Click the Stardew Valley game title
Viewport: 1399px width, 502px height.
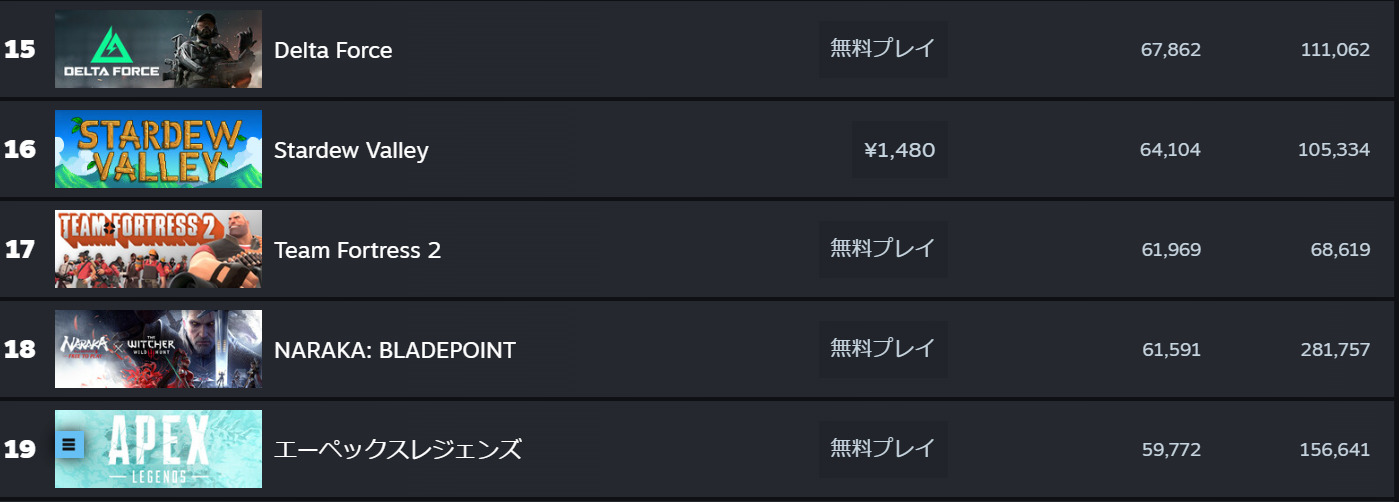pos(351,150)
